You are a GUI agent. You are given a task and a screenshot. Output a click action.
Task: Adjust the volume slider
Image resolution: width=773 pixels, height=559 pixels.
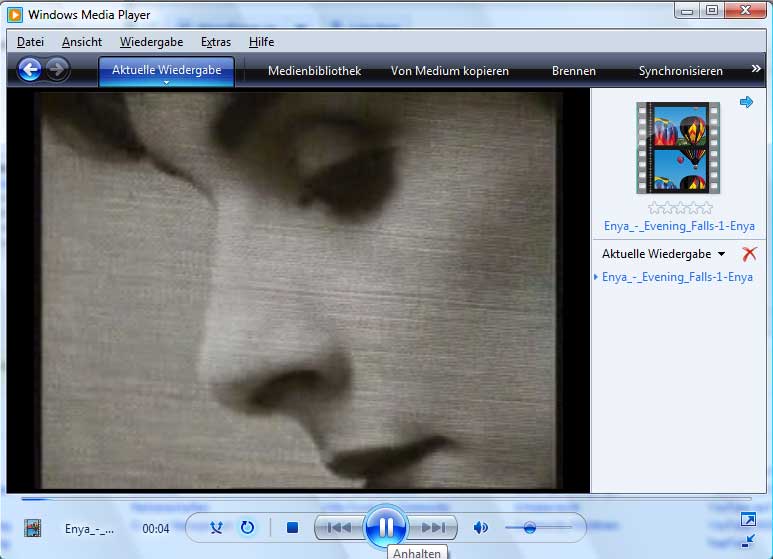[538, 528]
